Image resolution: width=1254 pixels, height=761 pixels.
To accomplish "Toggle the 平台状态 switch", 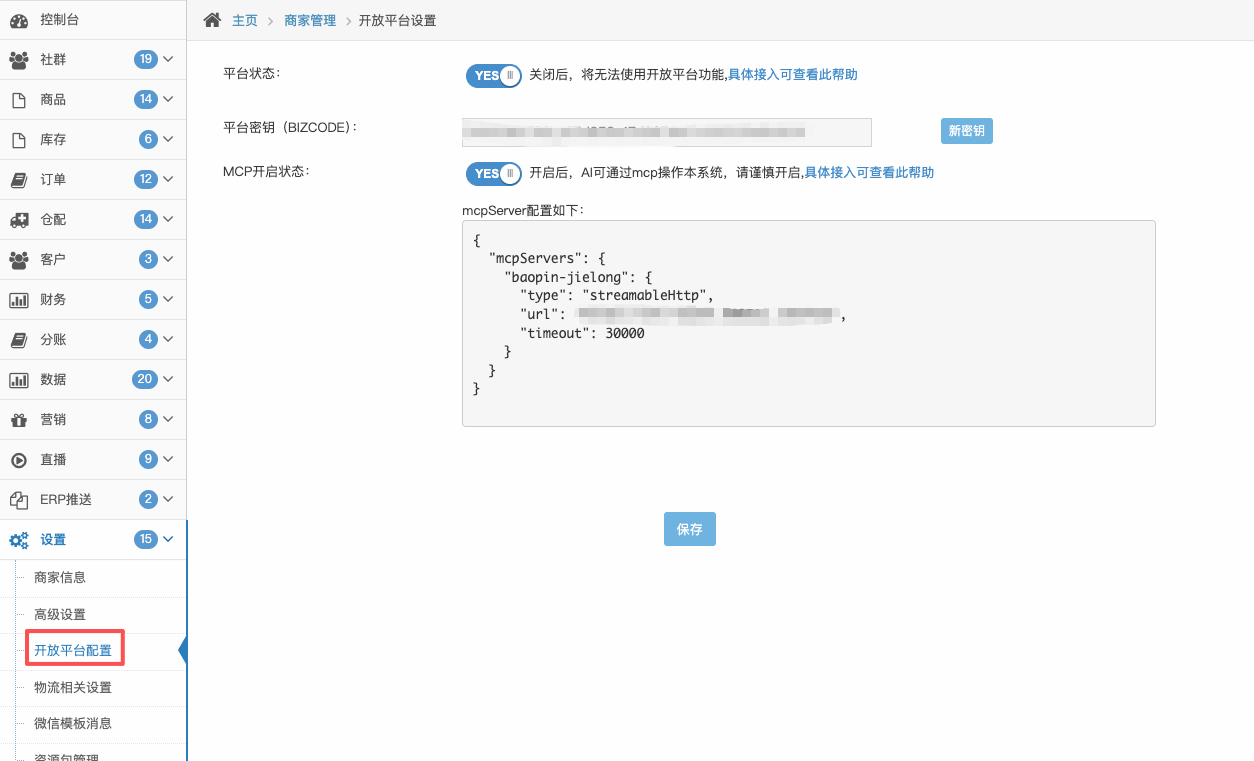I will tap(493, 75).
